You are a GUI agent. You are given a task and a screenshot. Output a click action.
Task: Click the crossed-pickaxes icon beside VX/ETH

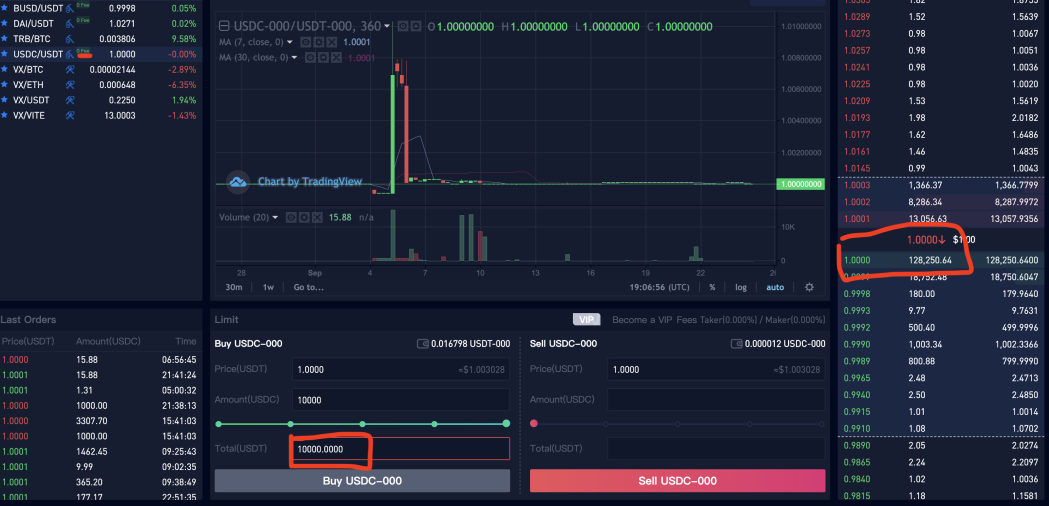pos(70,85)
